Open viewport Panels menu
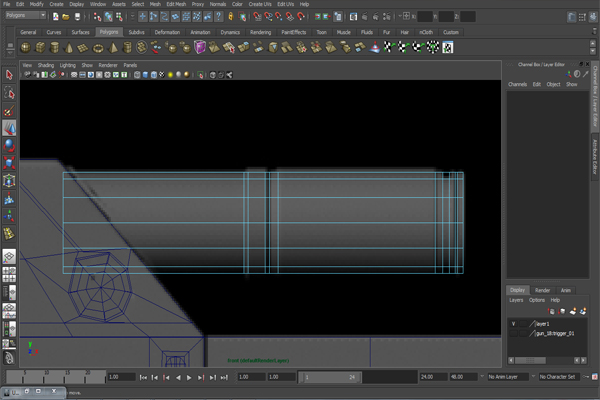The image size is (600, 400). pyautogui.click(x=130, y=65)
